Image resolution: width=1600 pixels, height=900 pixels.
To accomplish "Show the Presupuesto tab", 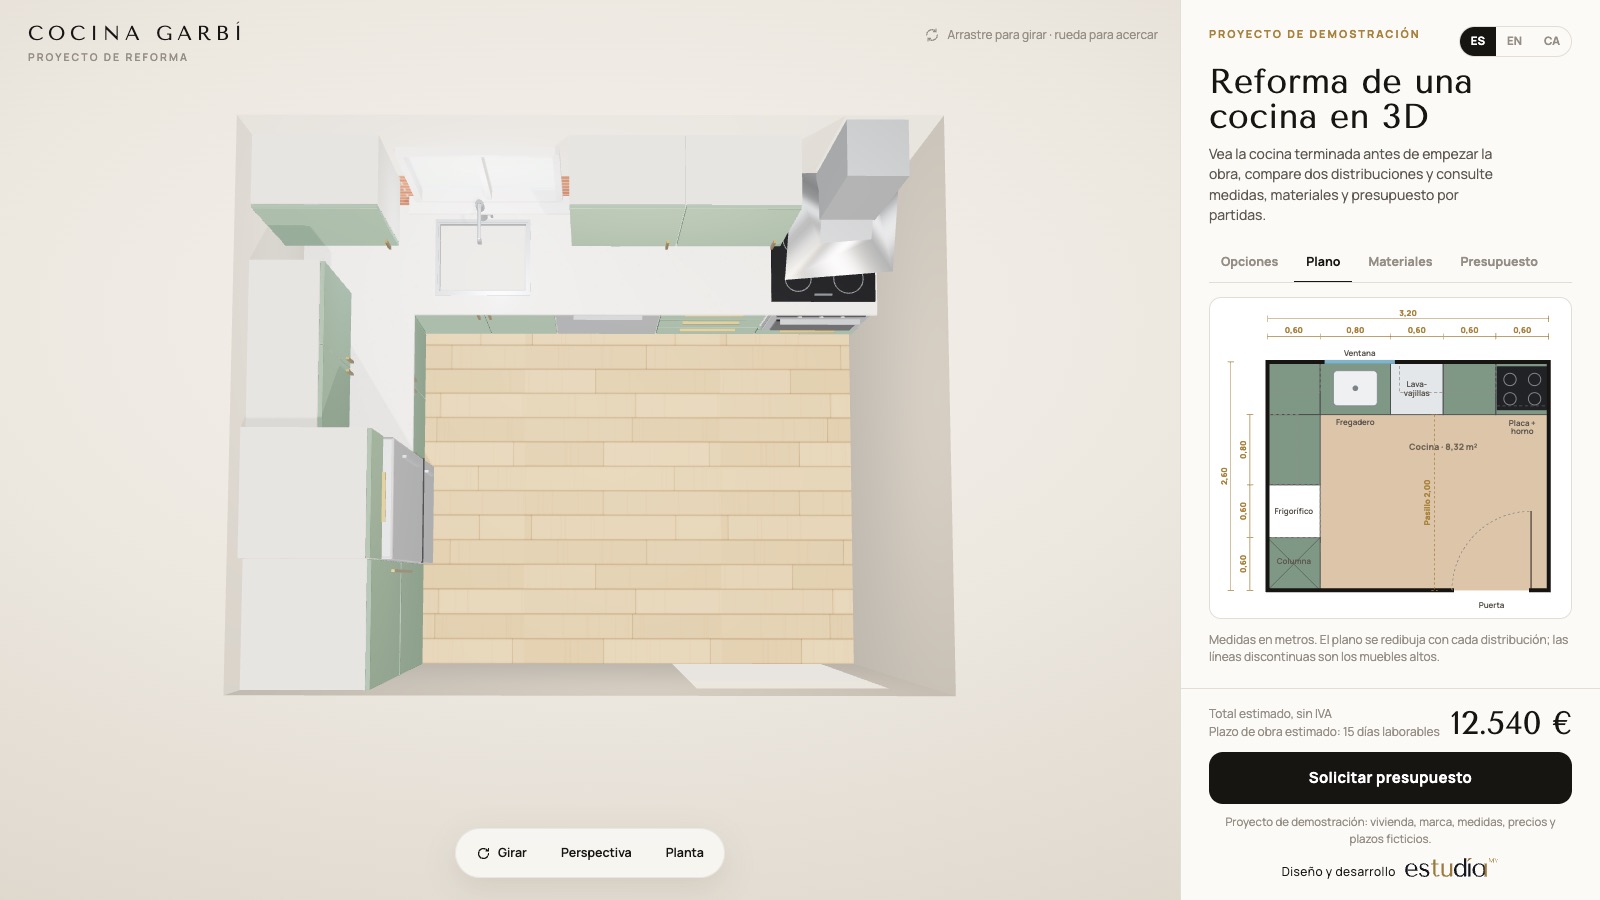I will 1498,262.
